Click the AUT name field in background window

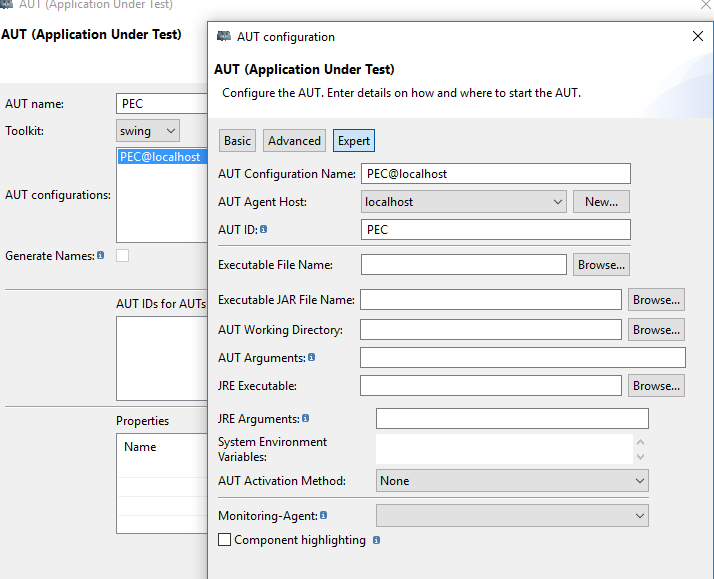[x=162, y=104]
